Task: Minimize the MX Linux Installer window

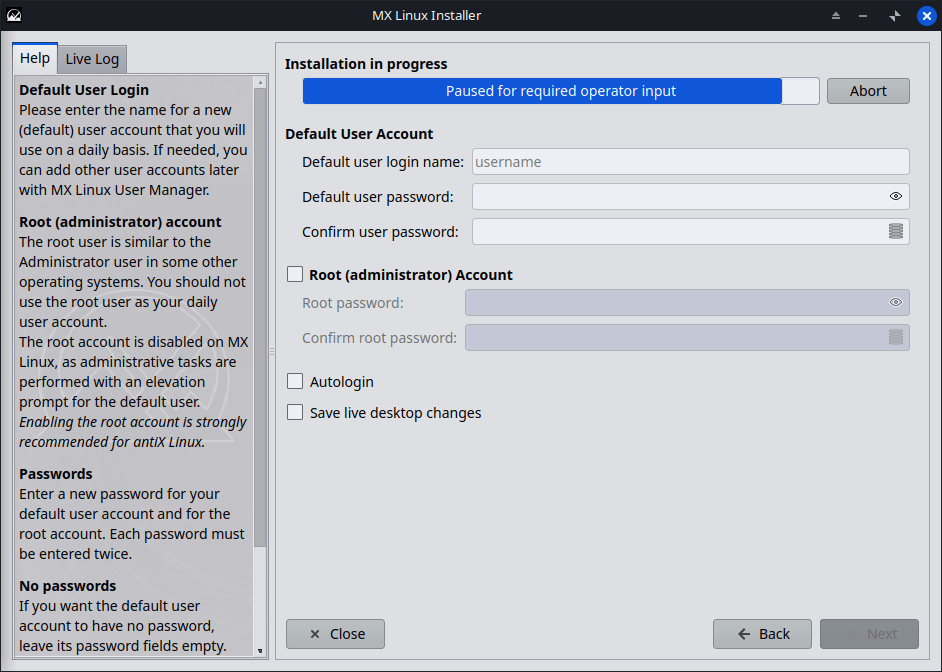Action: pyautogui.click(x=866, y=16)
